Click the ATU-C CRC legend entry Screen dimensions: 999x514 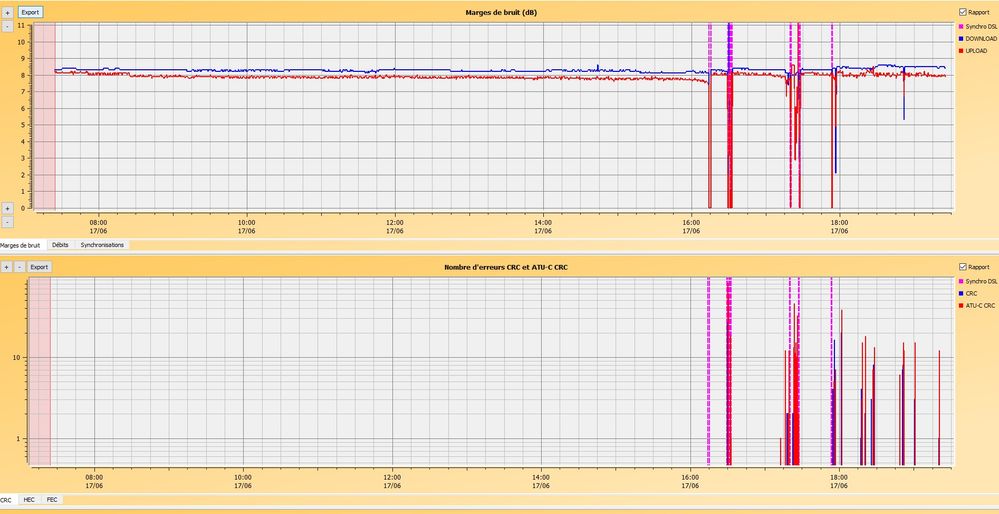[980, 305]
